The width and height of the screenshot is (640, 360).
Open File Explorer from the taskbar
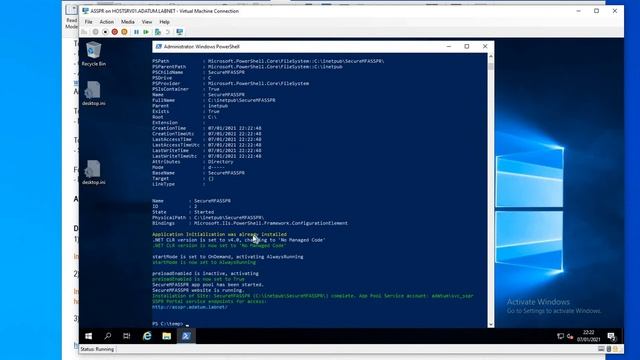coord(167,336)
